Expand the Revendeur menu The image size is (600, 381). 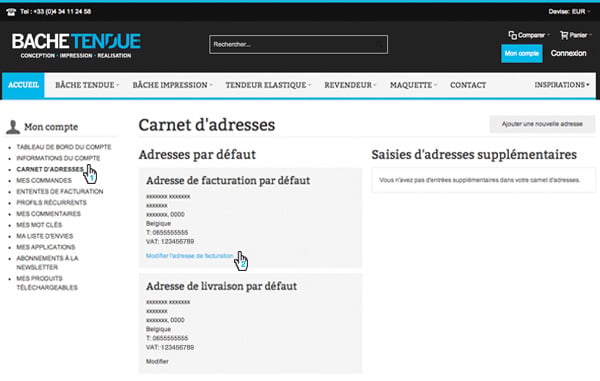(350, 85)
